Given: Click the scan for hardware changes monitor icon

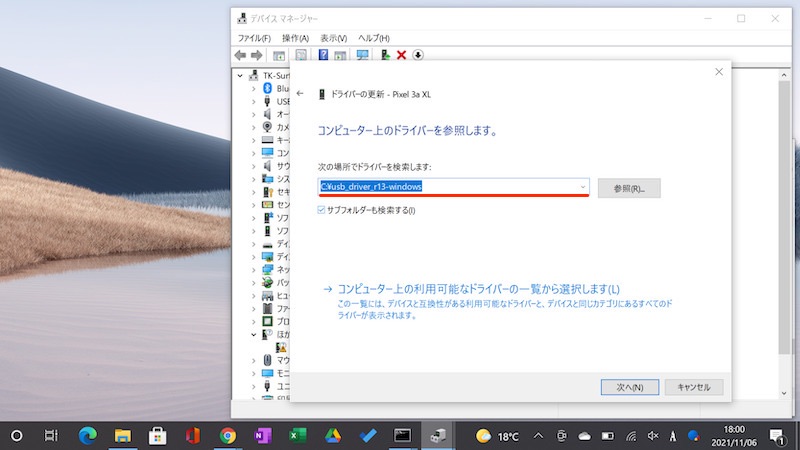Looking at the screenshot, I should 362,55.
